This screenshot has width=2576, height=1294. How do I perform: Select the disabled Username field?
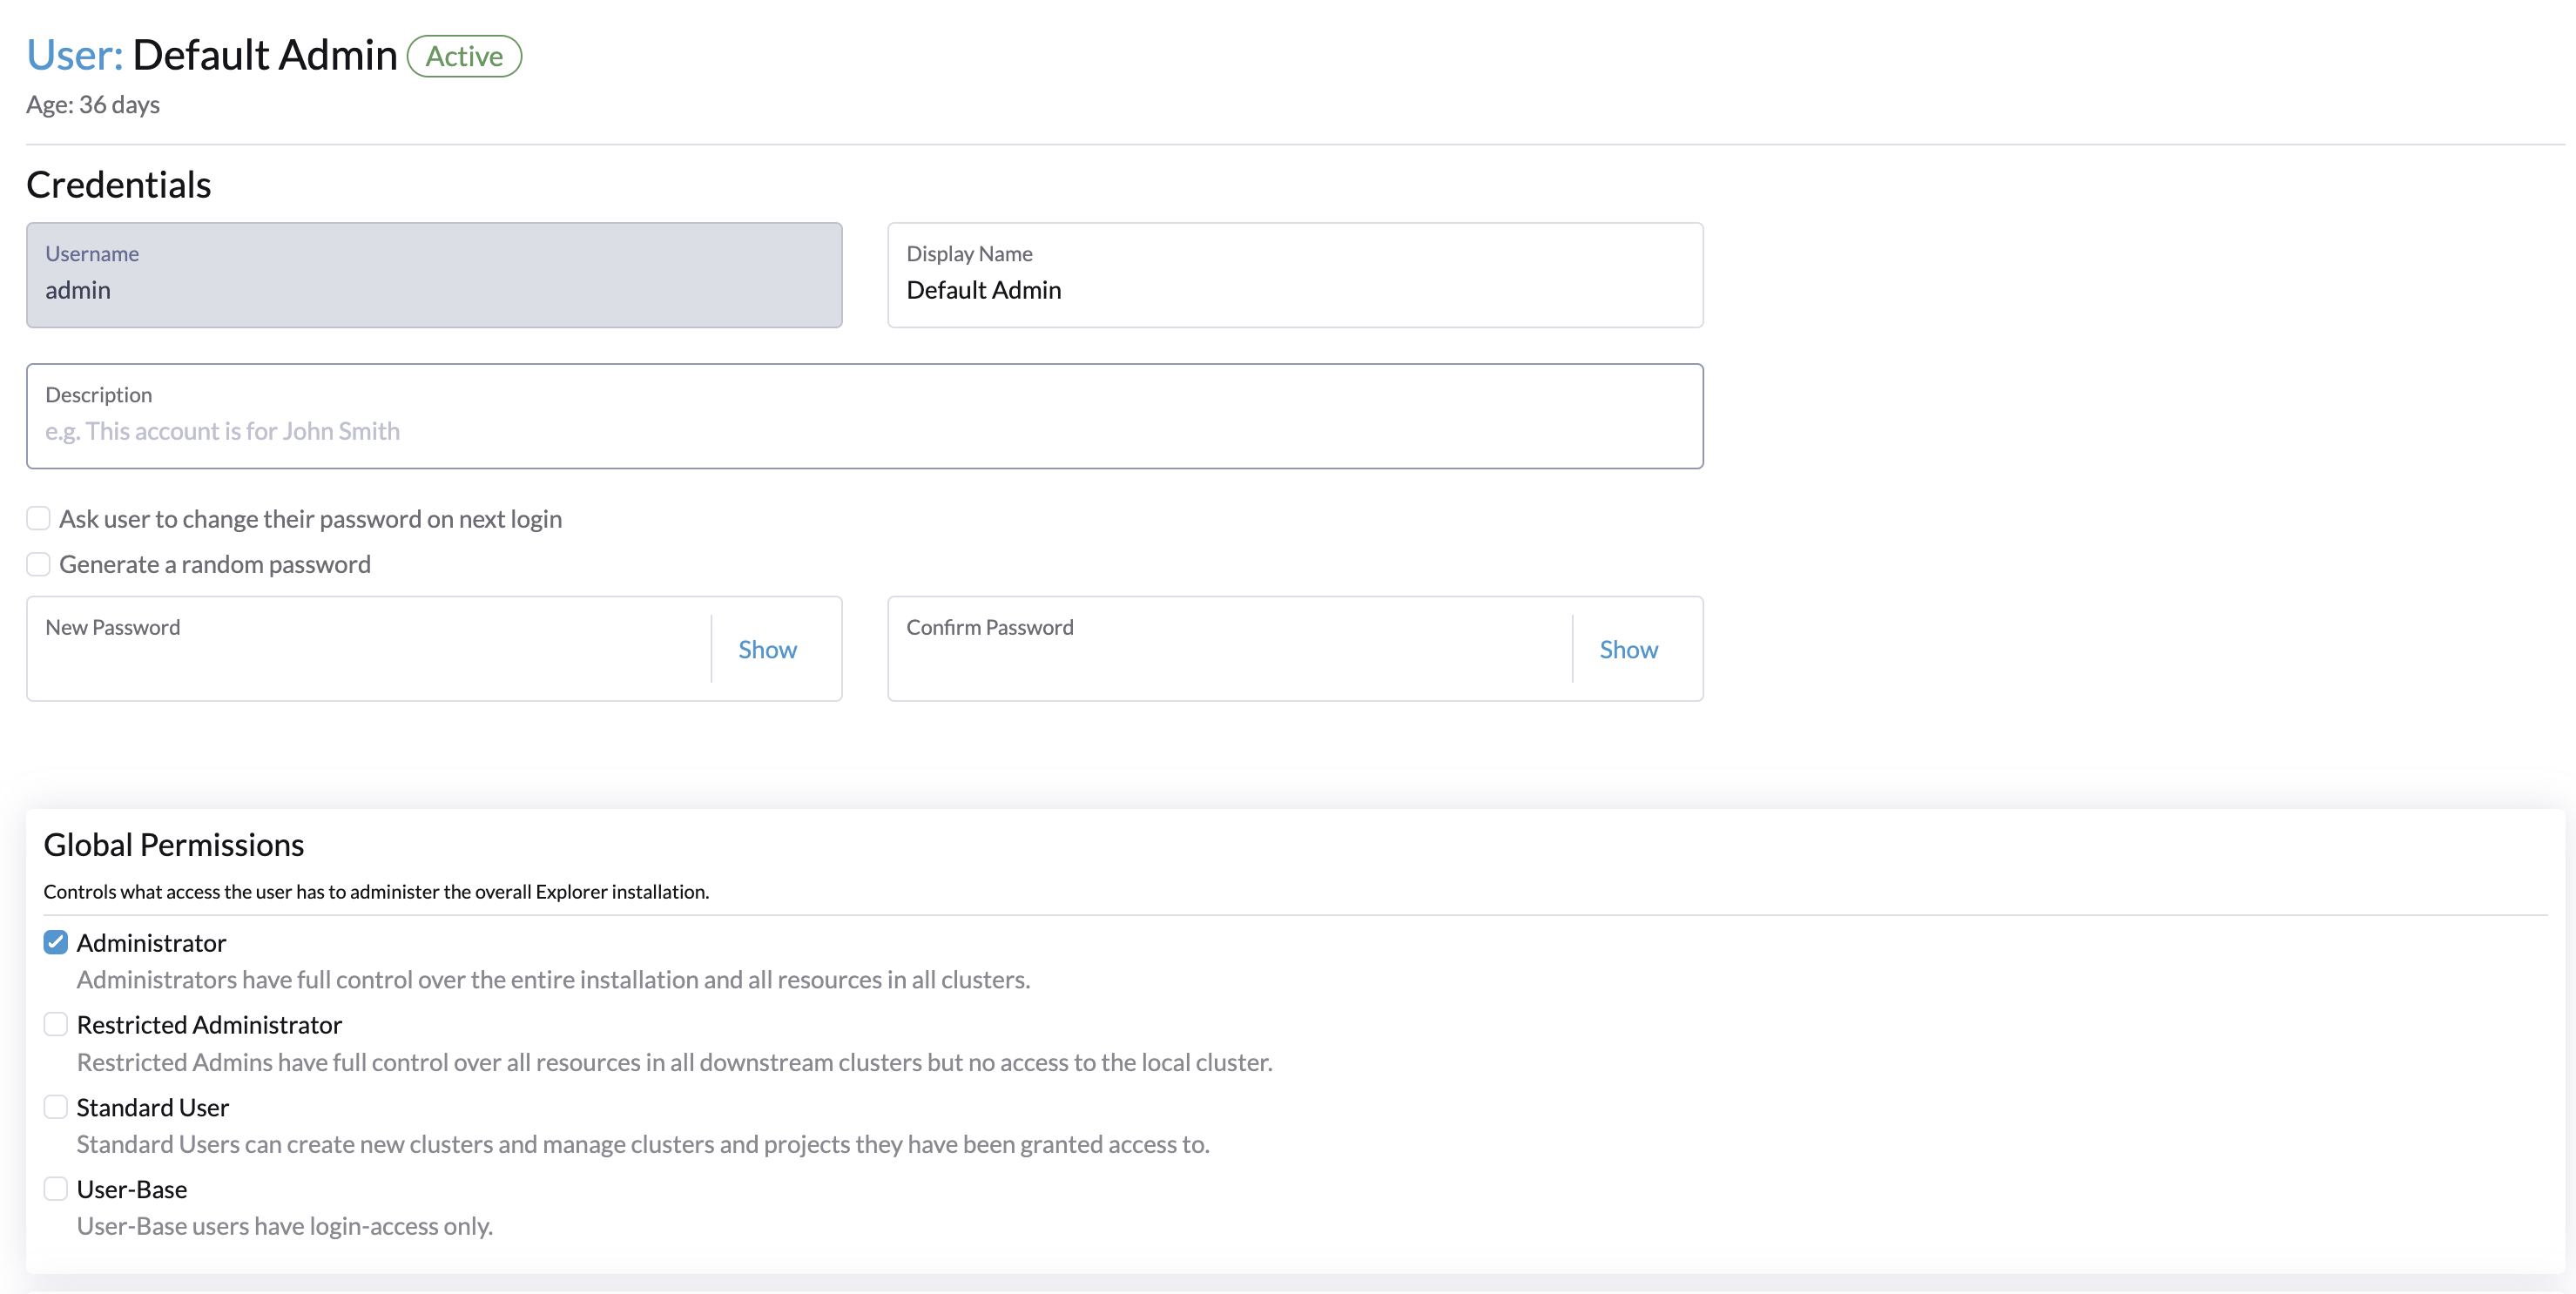coord(434,275)
